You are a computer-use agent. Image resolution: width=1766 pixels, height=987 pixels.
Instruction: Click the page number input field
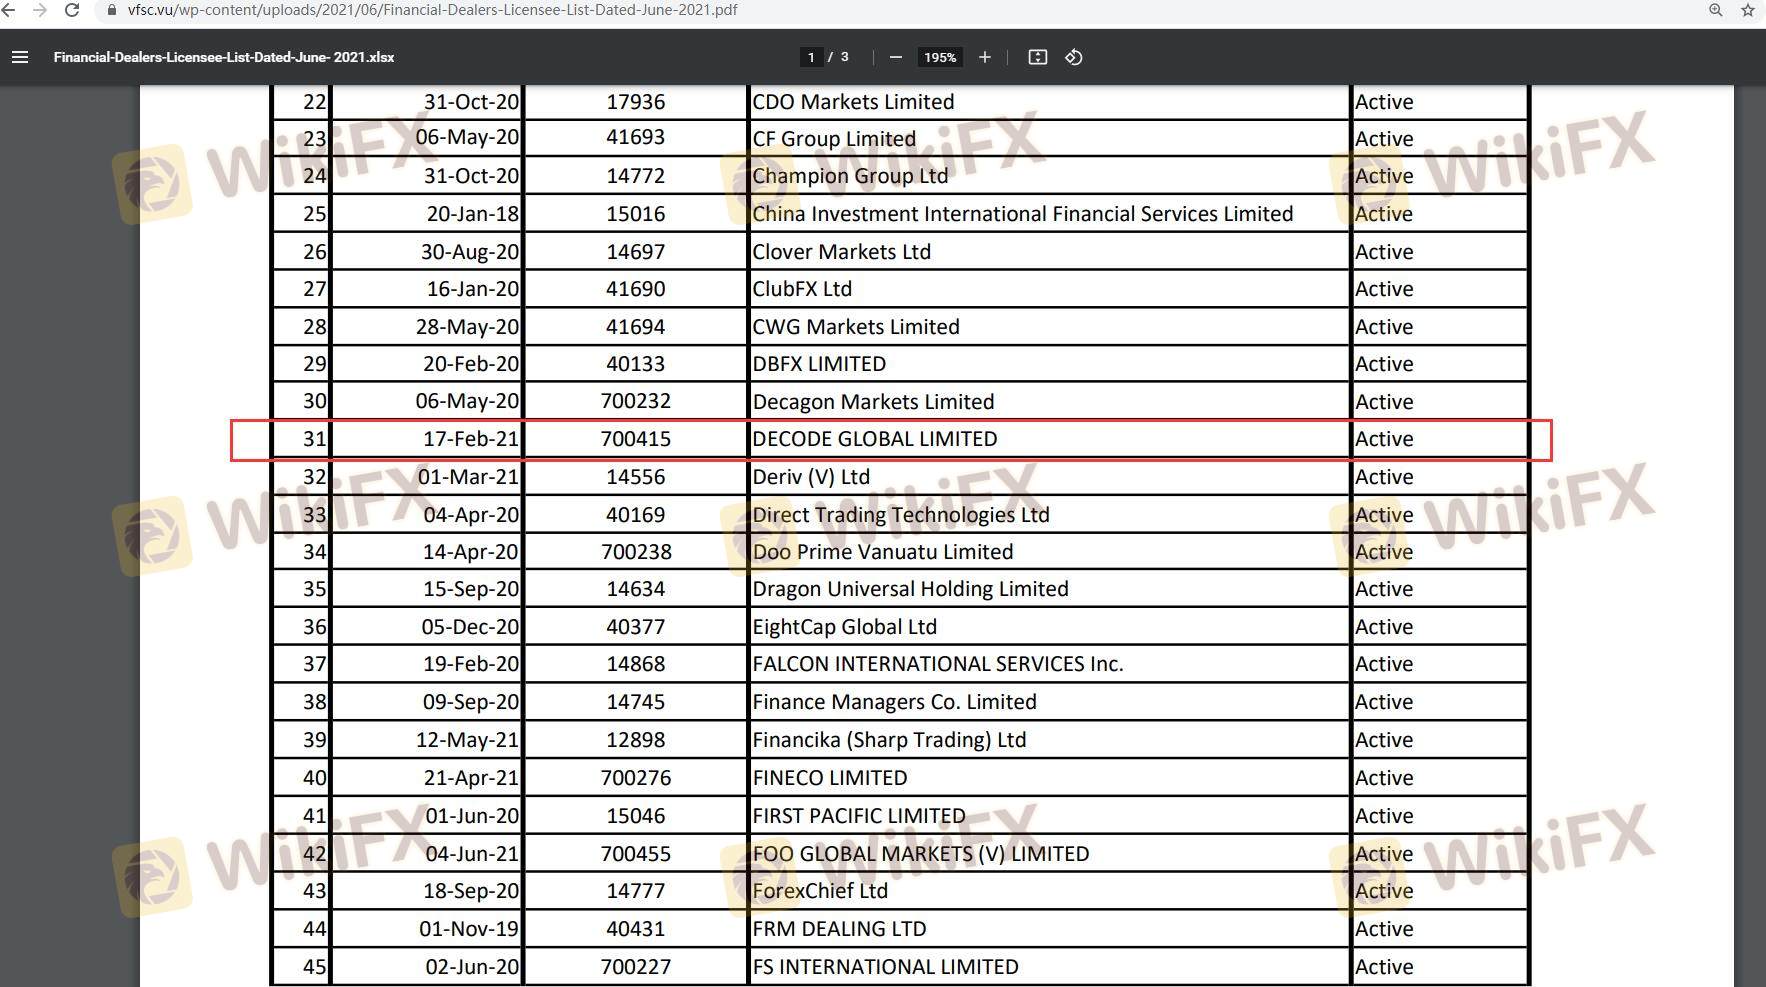point(810,57)
